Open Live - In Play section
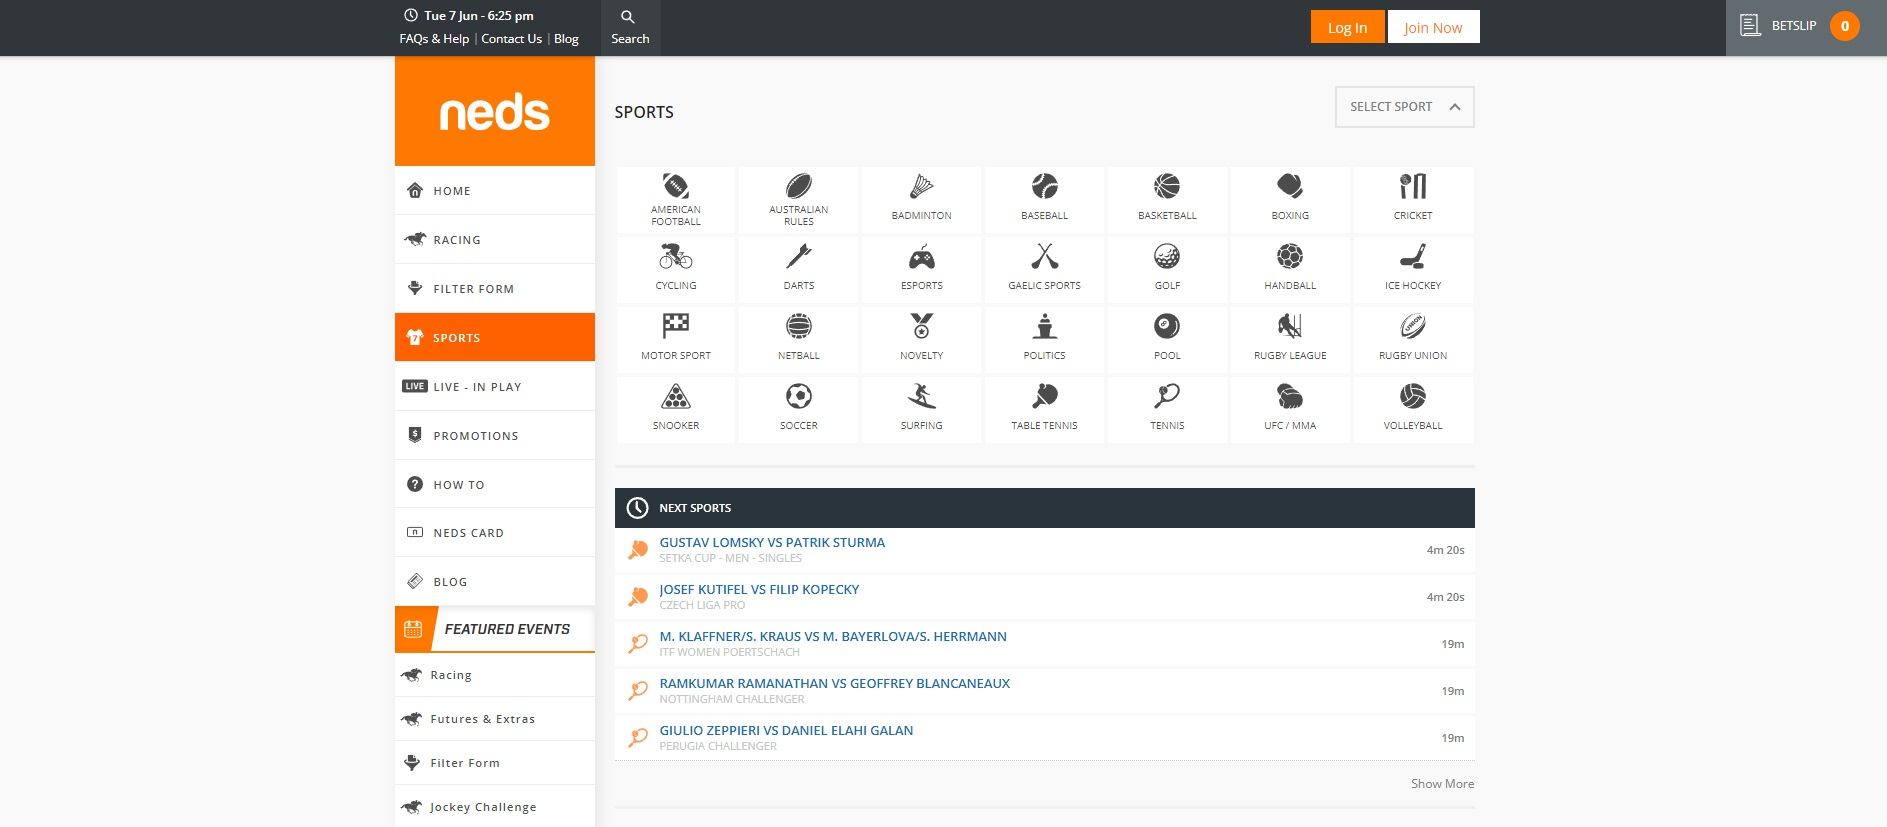 point(495,387)
